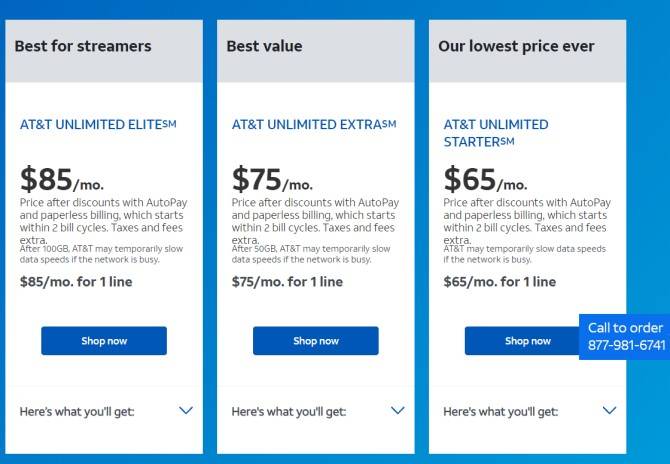
Task: Expand Starter plan details chevron arrow
Action: point(609,410)
